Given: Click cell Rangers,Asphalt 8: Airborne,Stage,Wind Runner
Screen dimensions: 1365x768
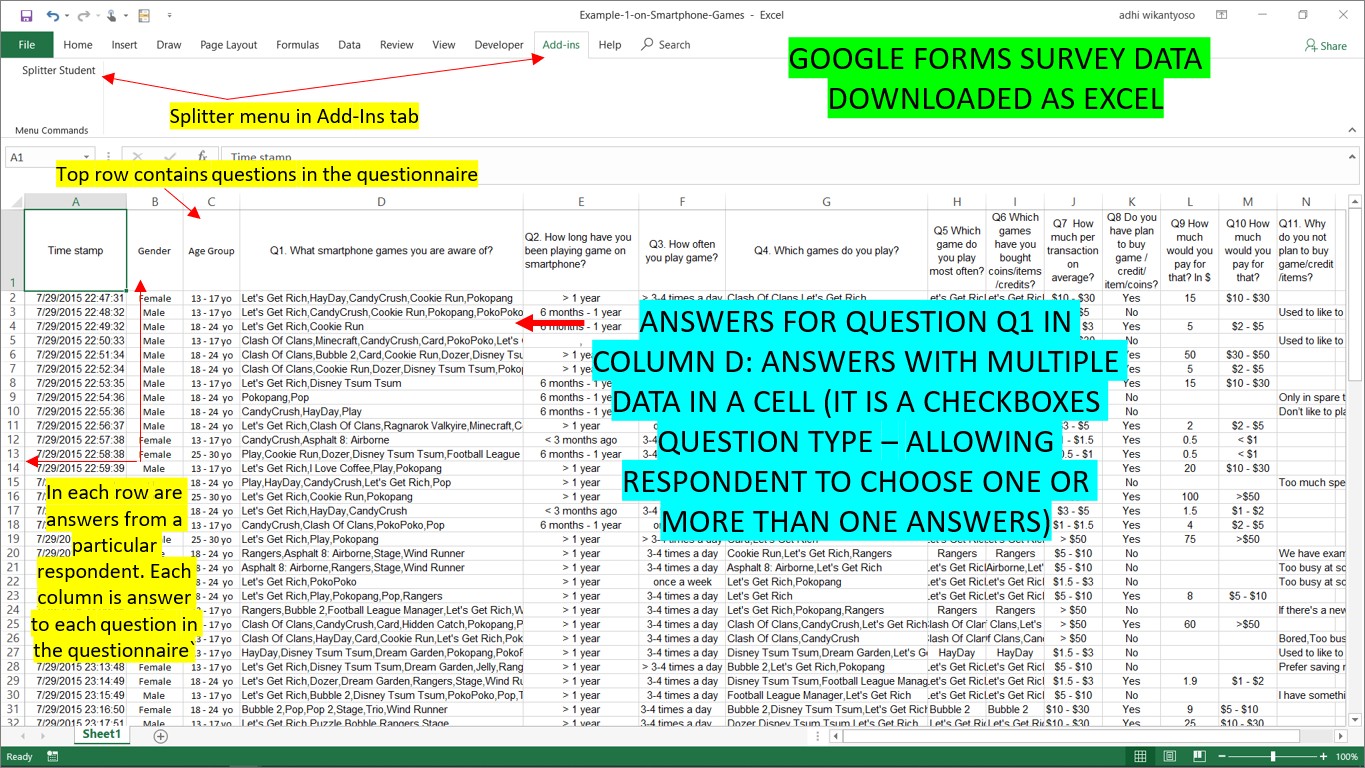Looking at the screenshot, I should coord(381,553).
